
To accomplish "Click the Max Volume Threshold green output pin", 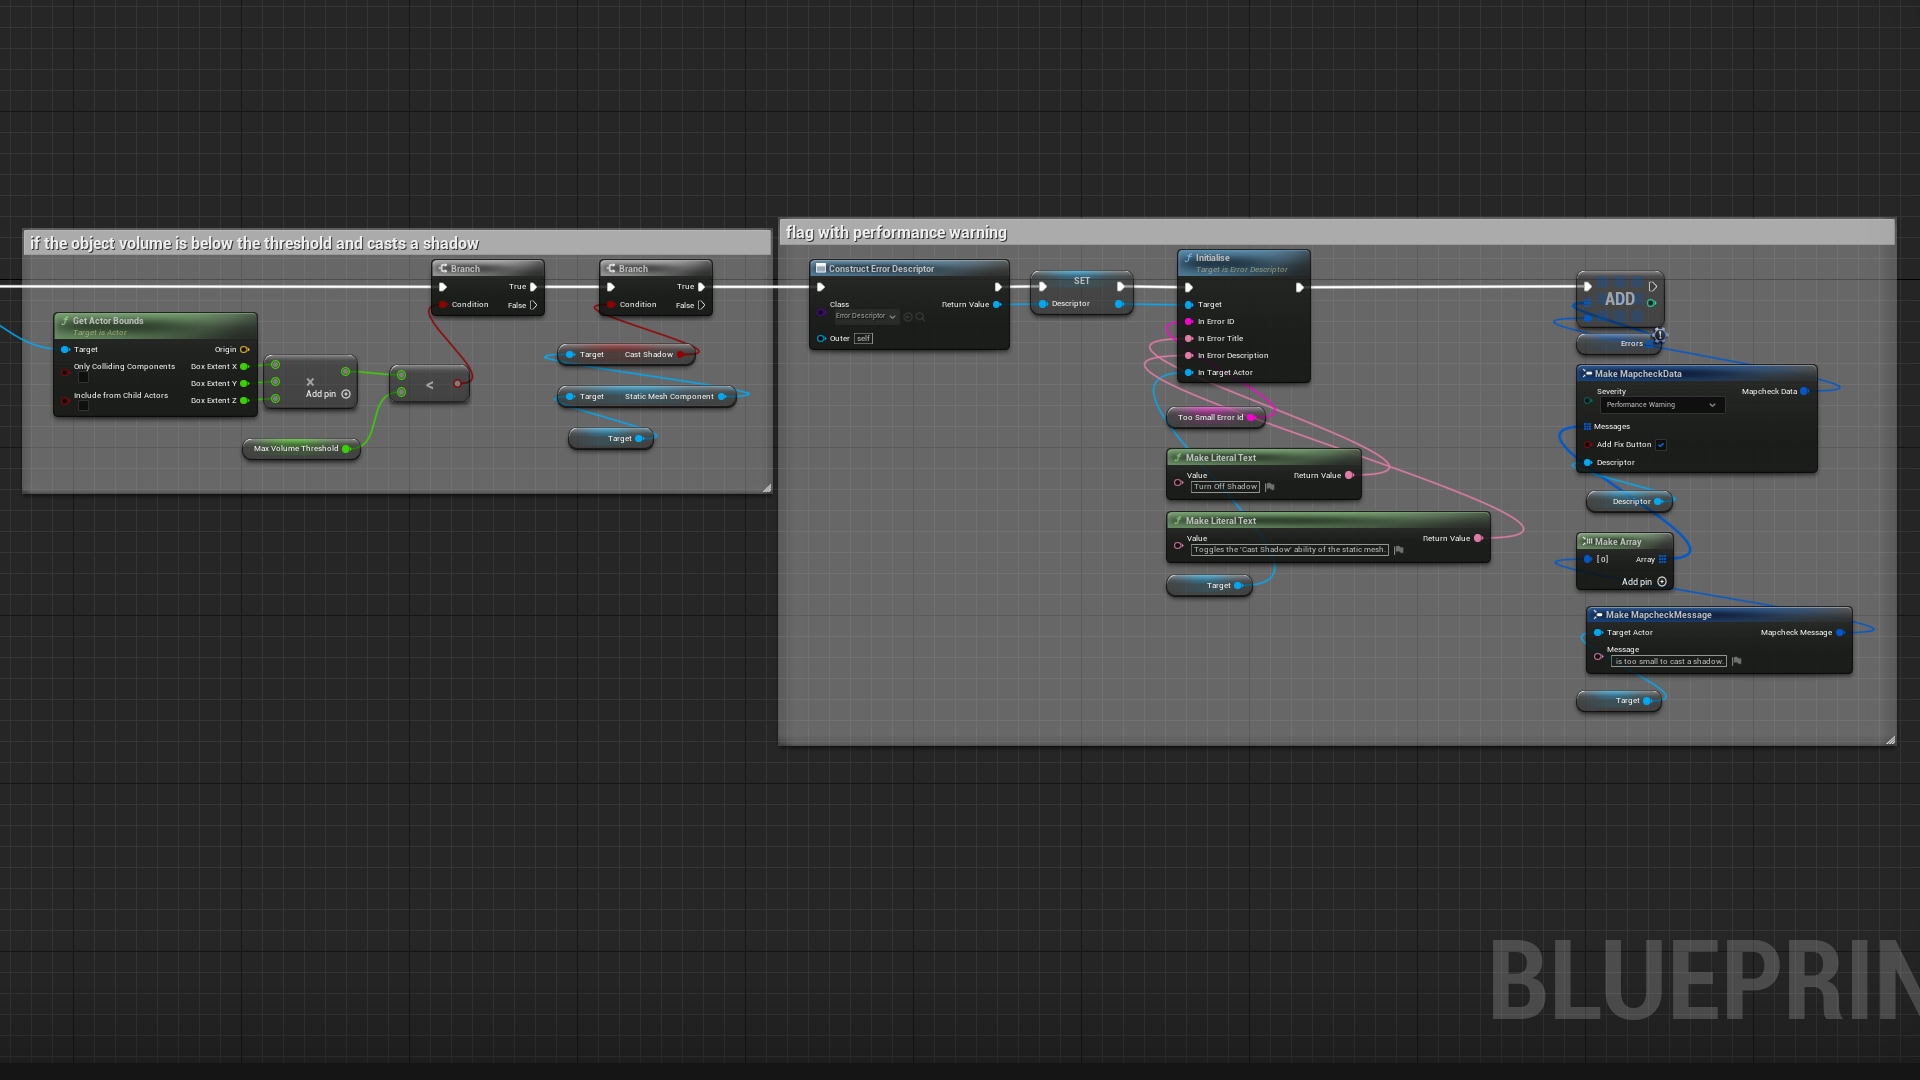I will 346,449.
